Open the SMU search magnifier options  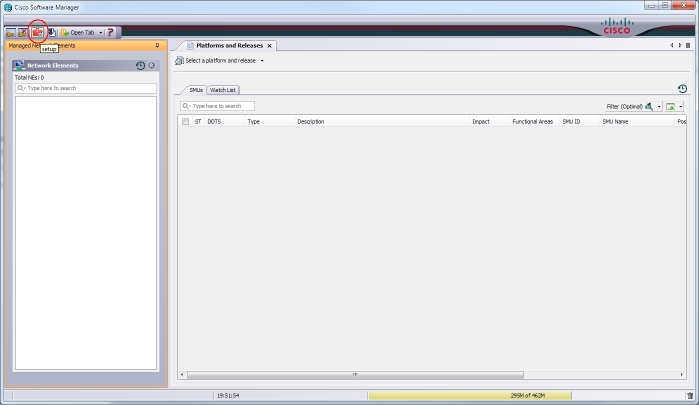(x=186, y=106)
